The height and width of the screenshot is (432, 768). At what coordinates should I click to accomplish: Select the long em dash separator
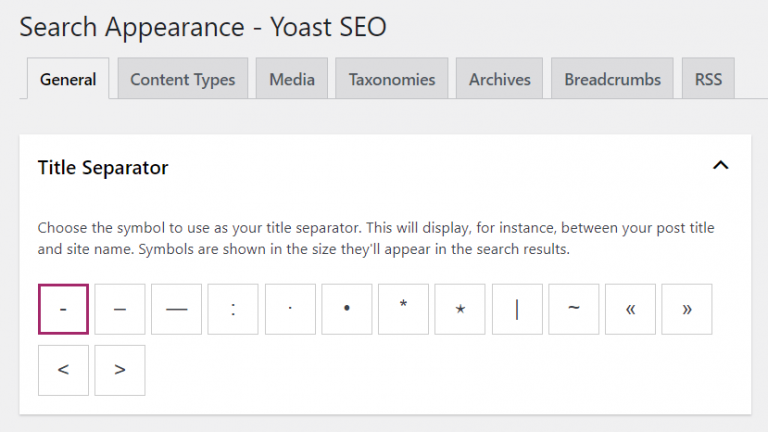coord(176,309)
